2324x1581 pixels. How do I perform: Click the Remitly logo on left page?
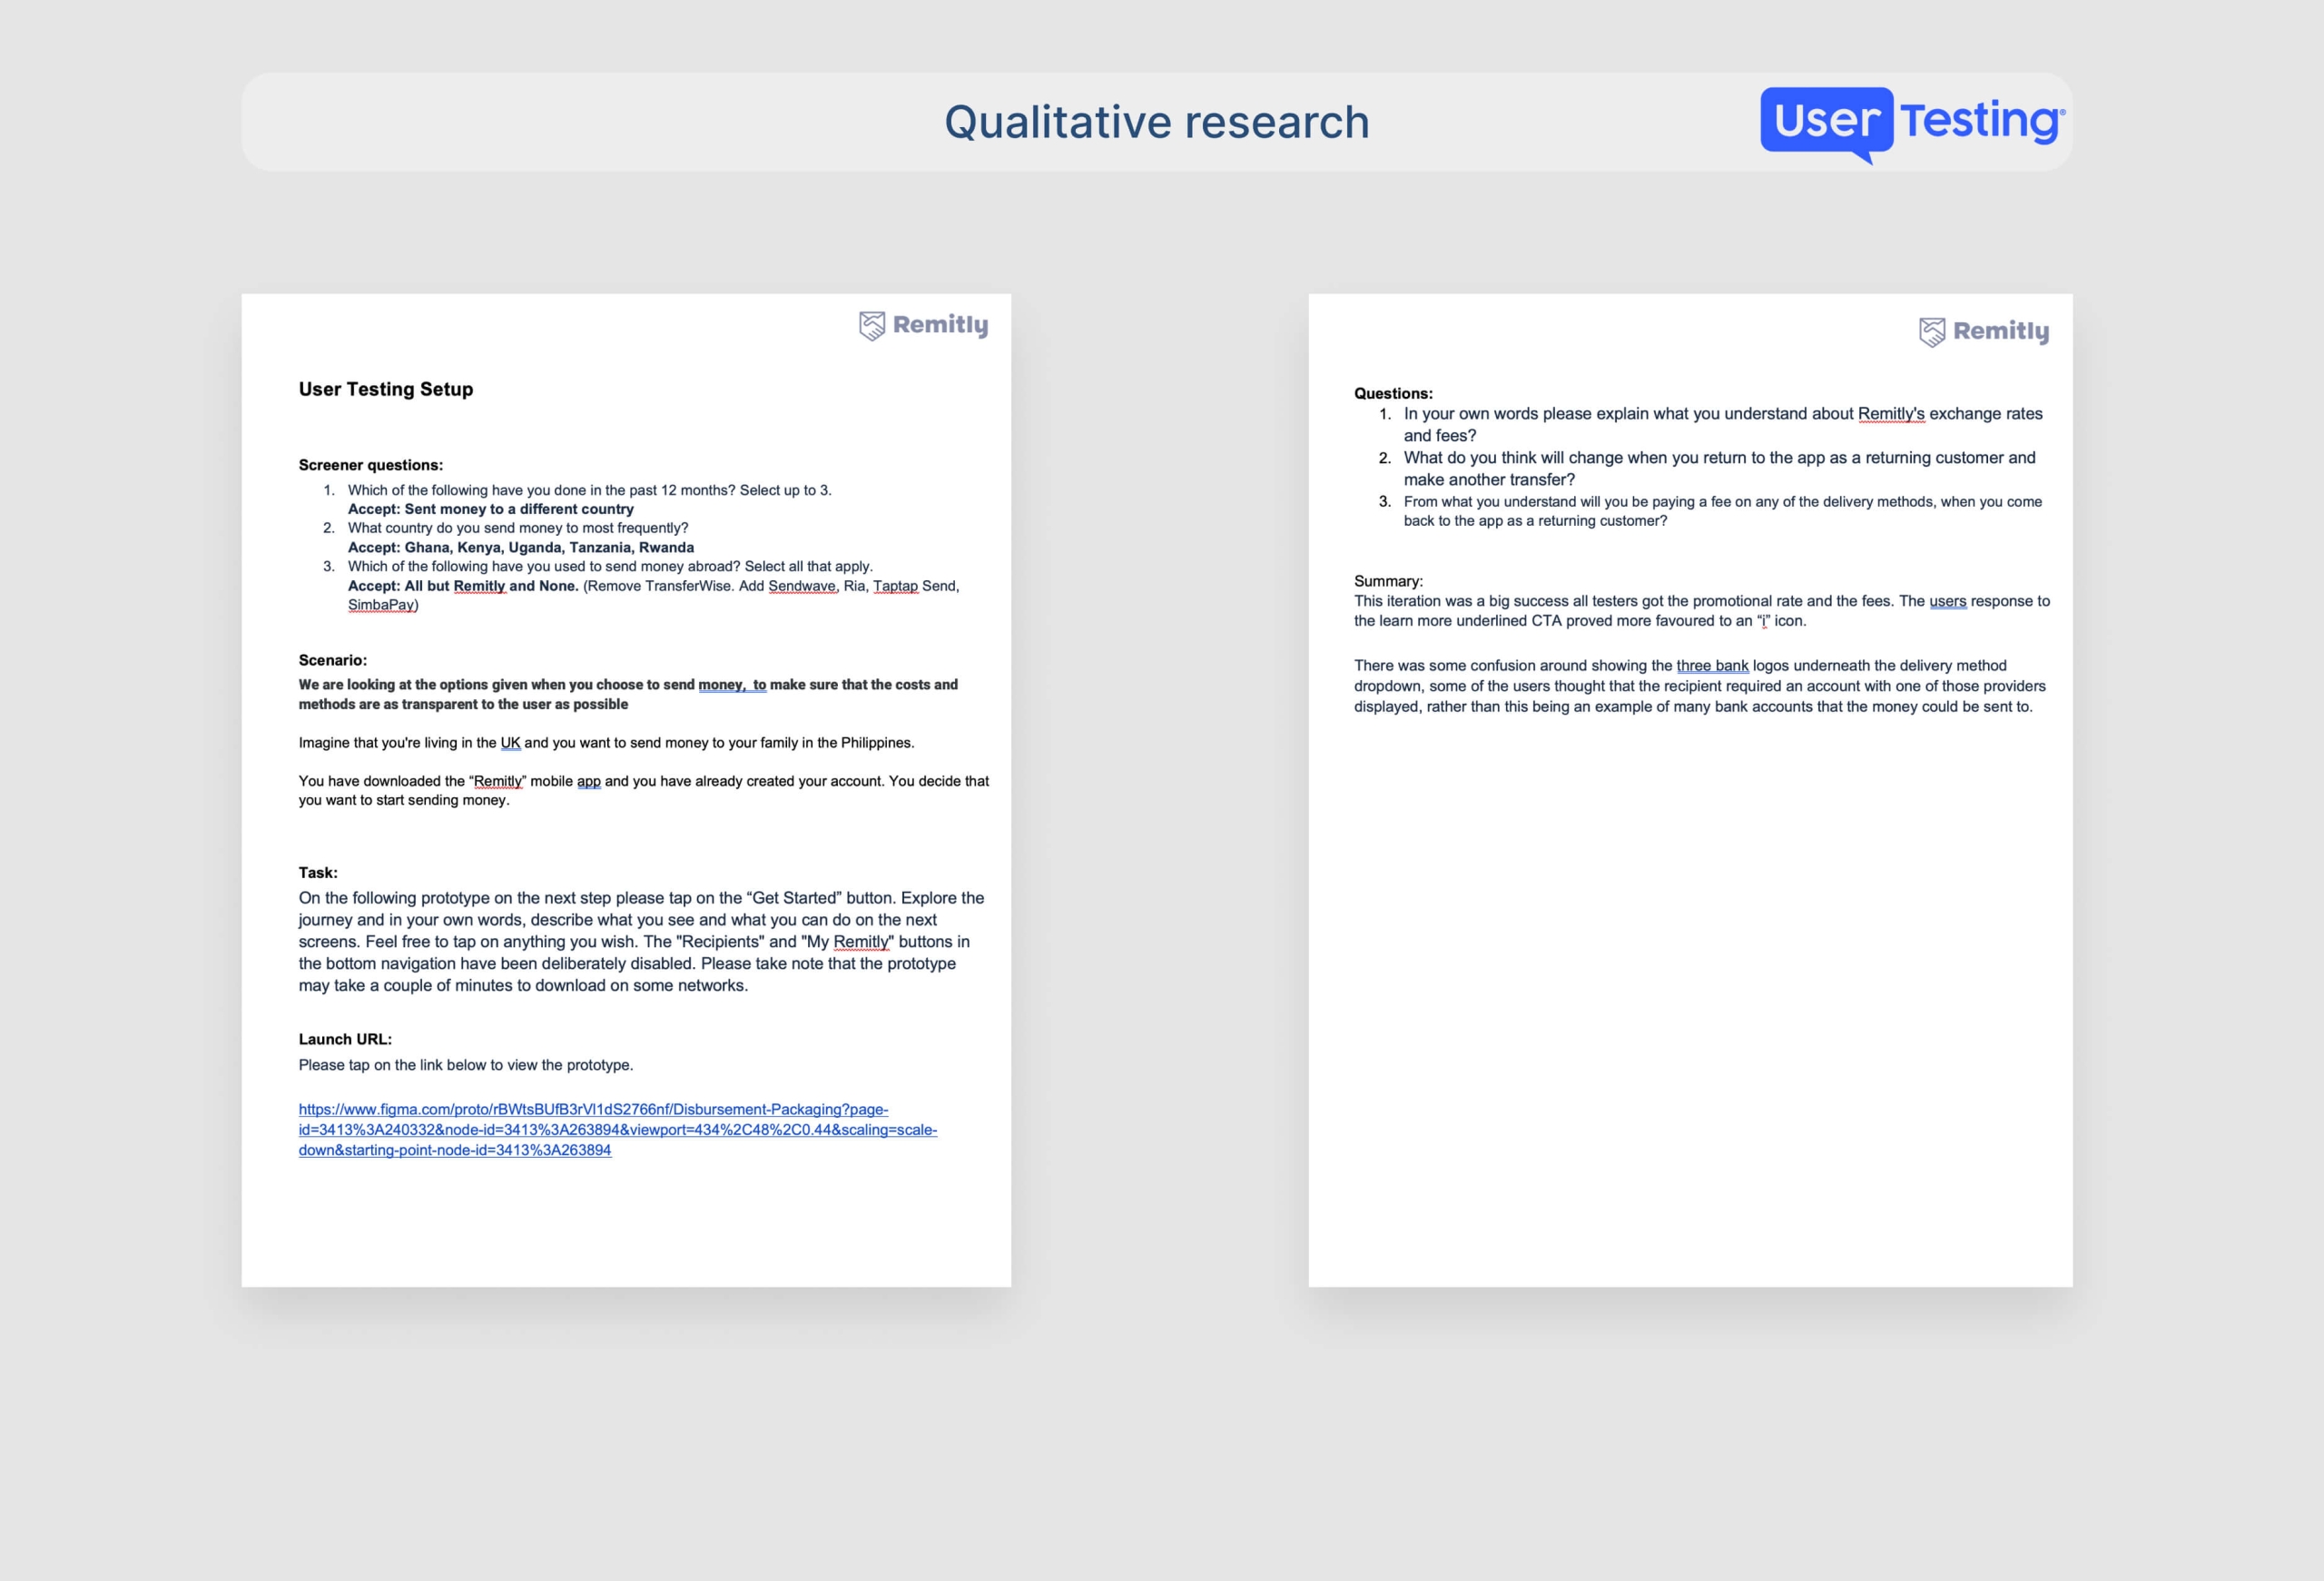pyautogui.click(x=923, y=325)
